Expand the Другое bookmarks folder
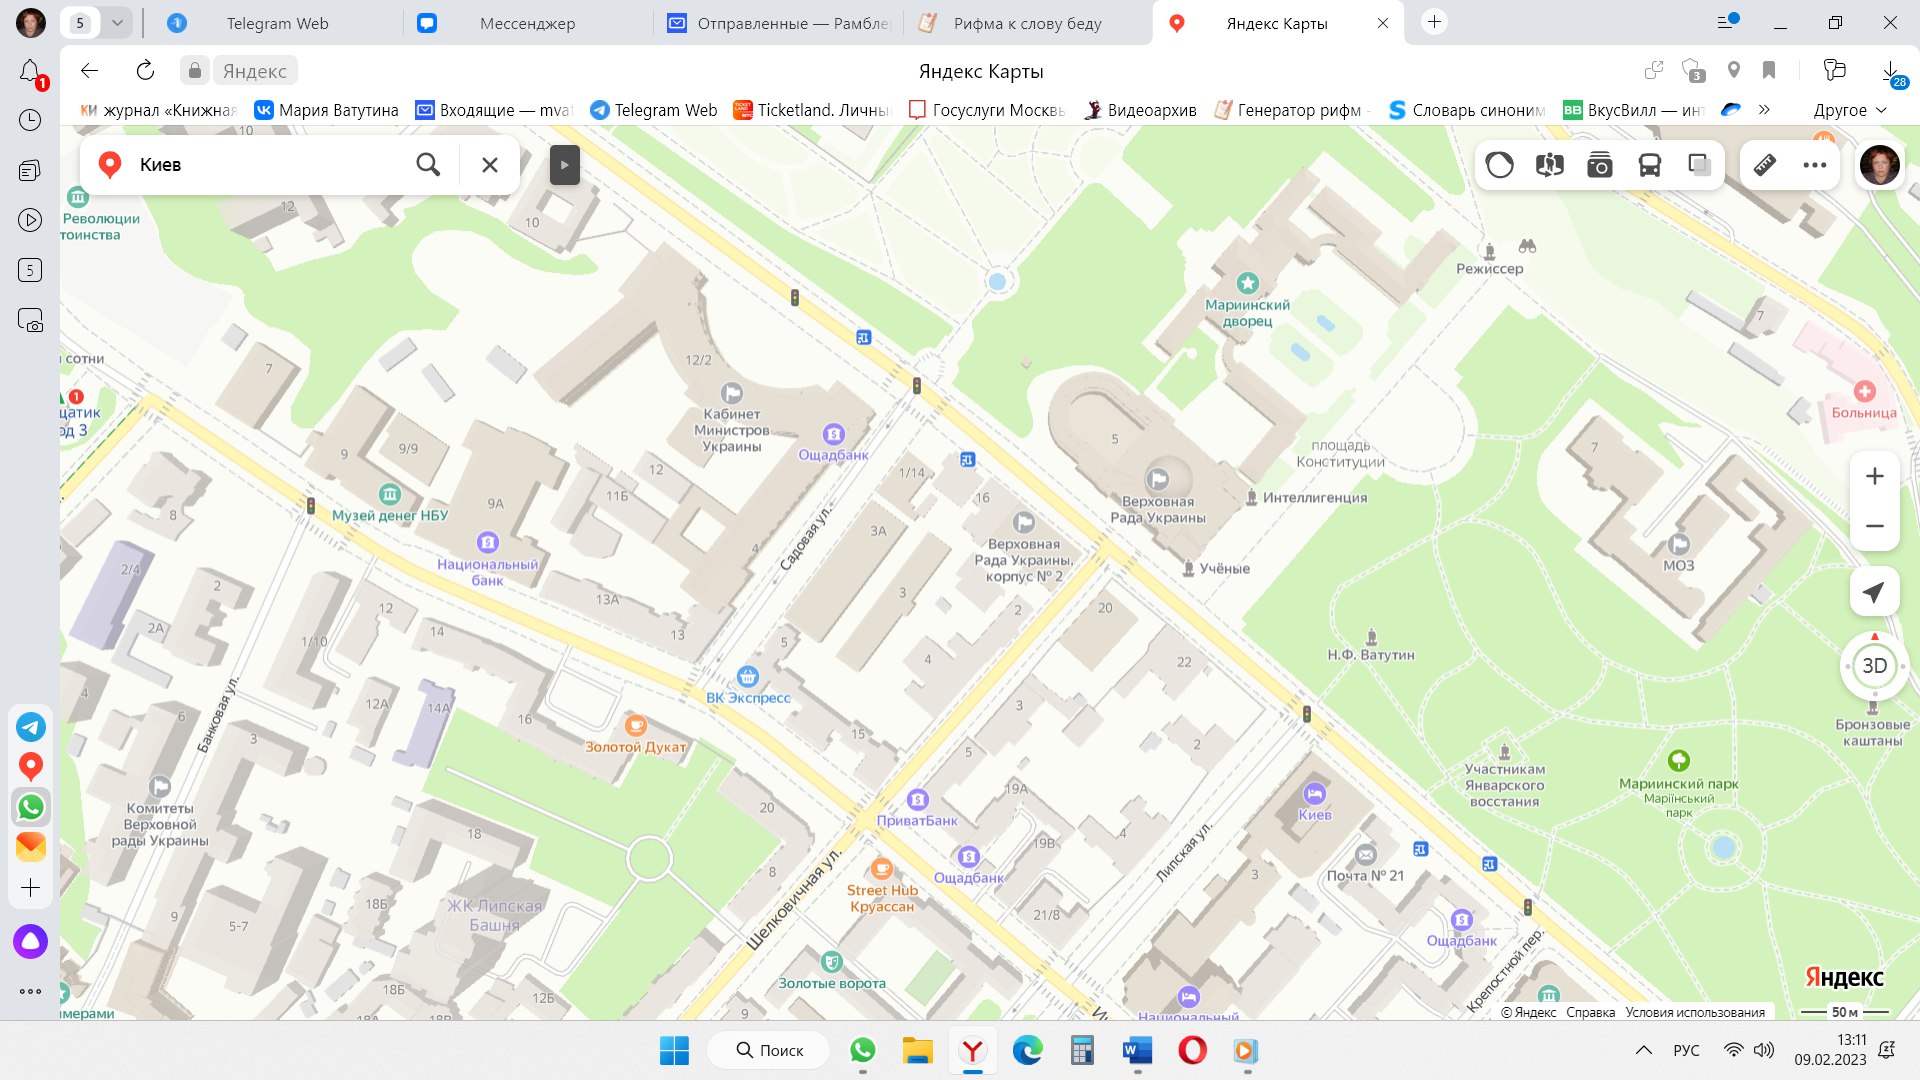Screen dimensions: 1920x1080 click(1849, 110)
